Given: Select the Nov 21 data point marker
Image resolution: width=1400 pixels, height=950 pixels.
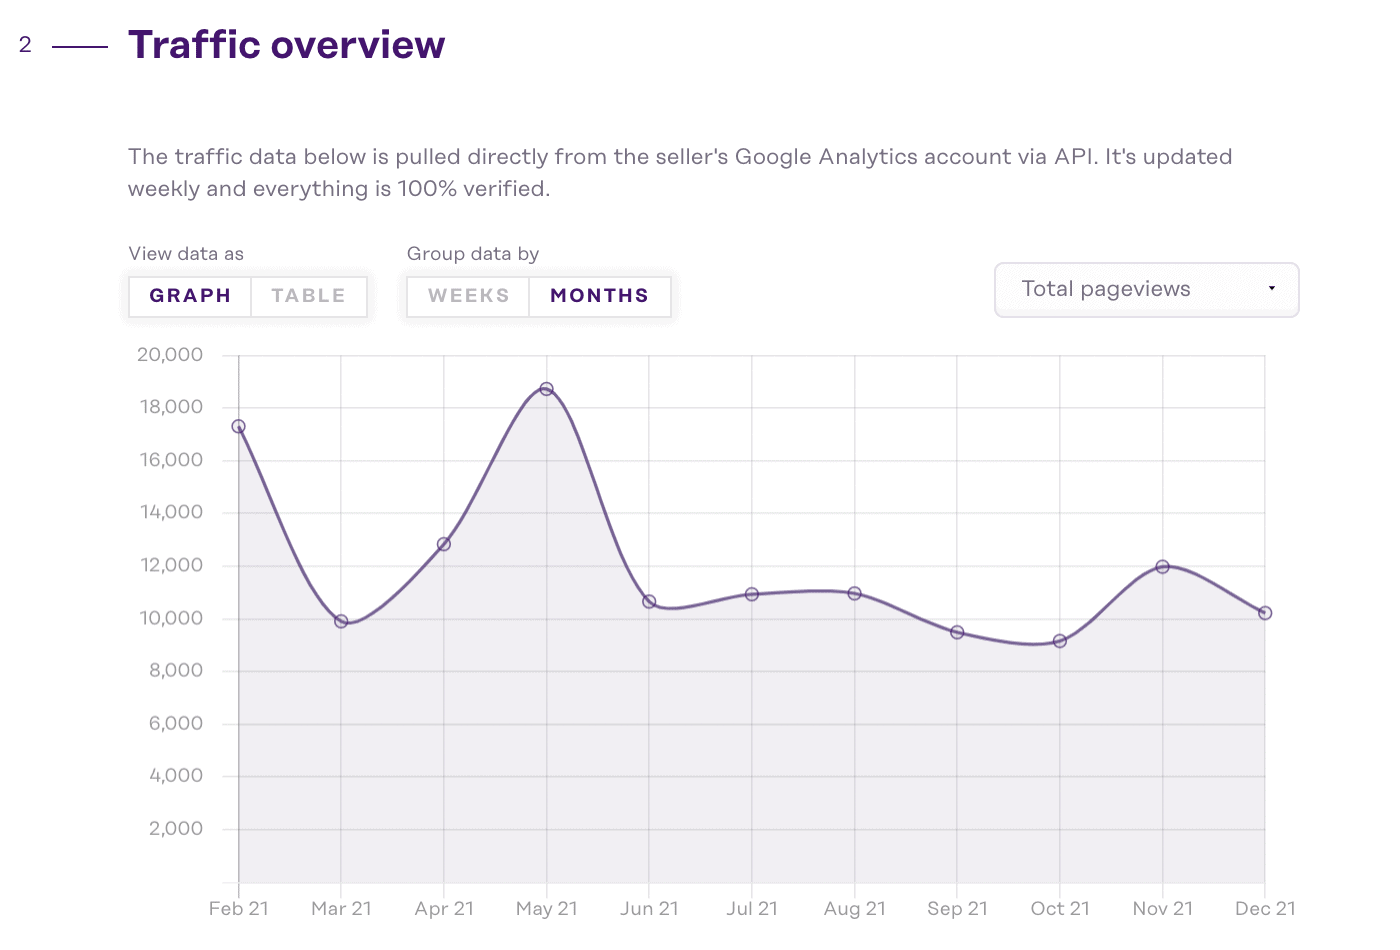Looking at the screenshot, I should pyautogui.click(x=1162, y=565).
